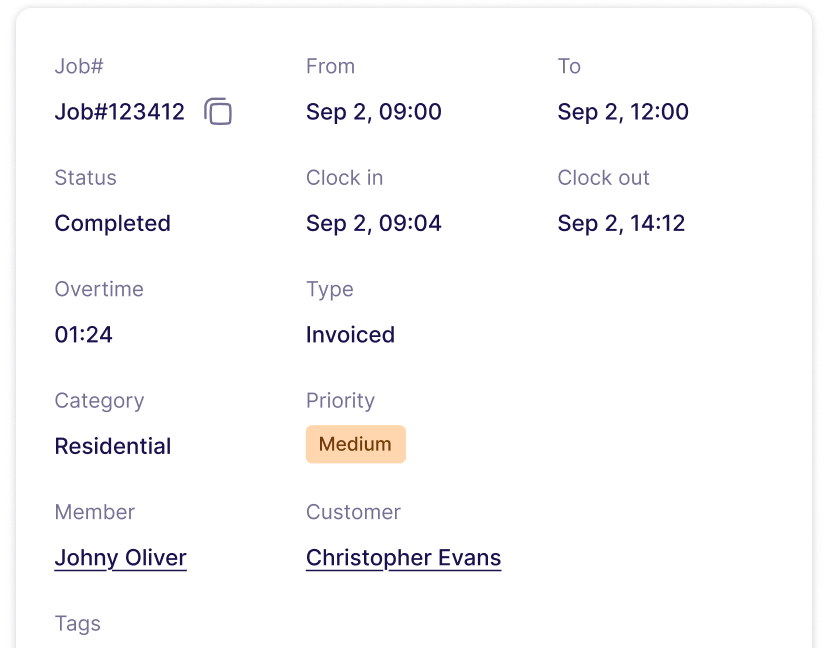Click the Clock in time Sep 2, 09:04

tap(373, 223)
